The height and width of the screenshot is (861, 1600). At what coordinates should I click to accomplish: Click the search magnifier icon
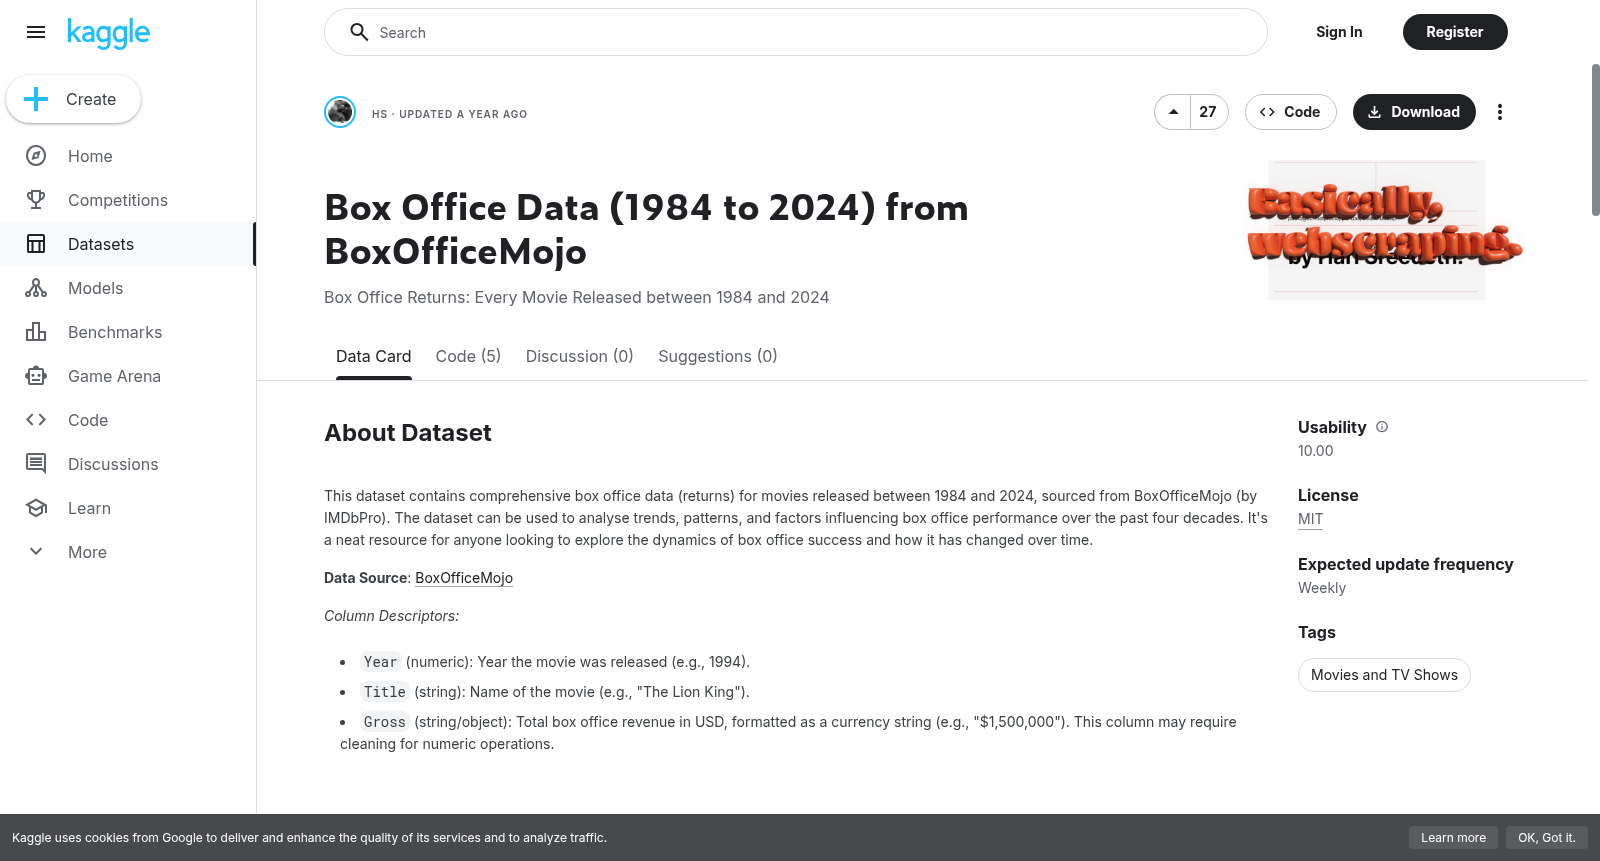pos(359,32)
